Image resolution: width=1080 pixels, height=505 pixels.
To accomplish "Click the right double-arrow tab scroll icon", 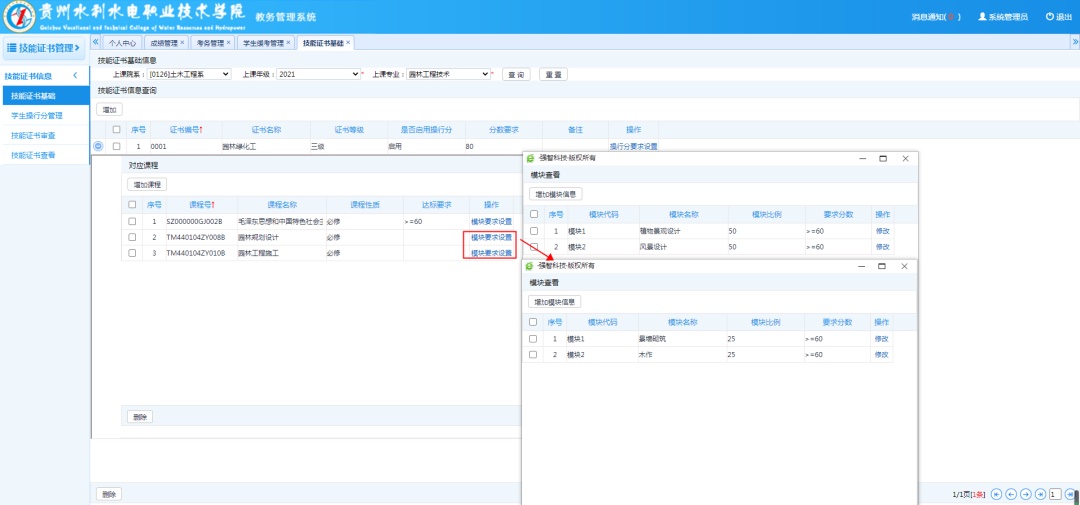I will coord(1075,43).
